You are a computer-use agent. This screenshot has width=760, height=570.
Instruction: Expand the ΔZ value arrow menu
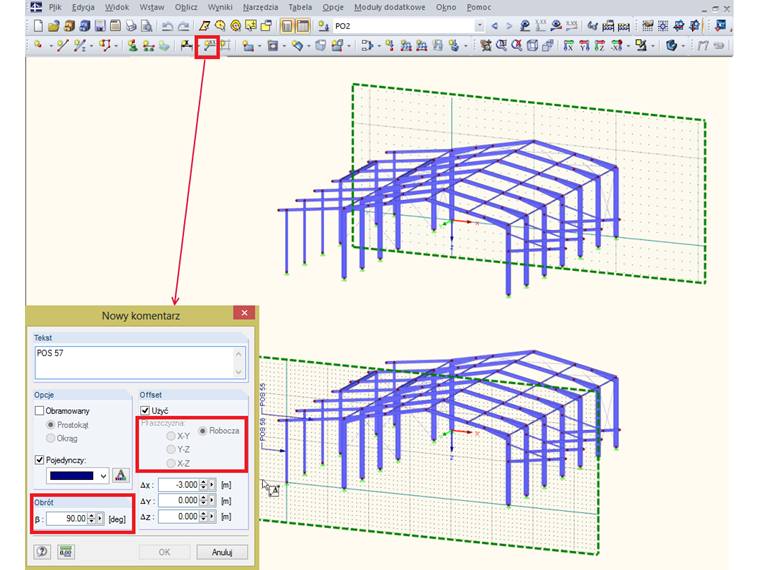tap(212, 517)
